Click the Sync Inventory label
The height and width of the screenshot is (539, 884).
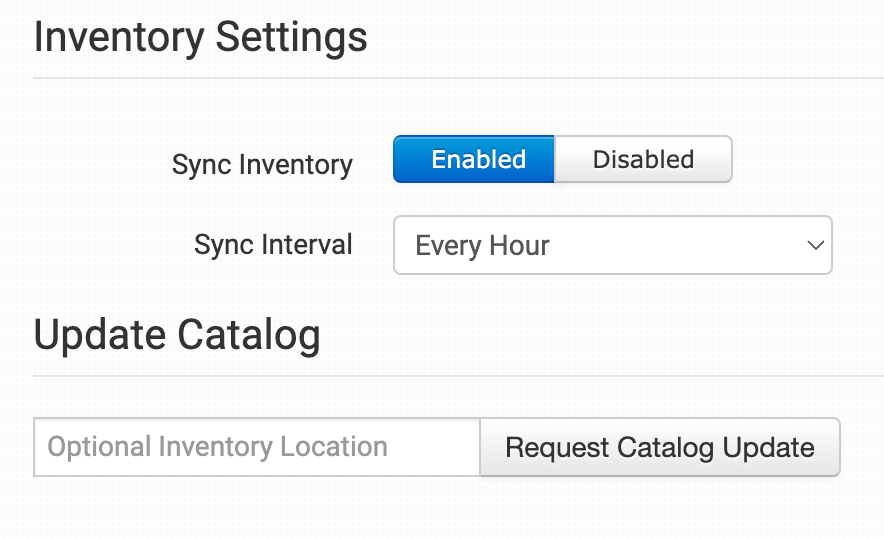coord(262,165)
